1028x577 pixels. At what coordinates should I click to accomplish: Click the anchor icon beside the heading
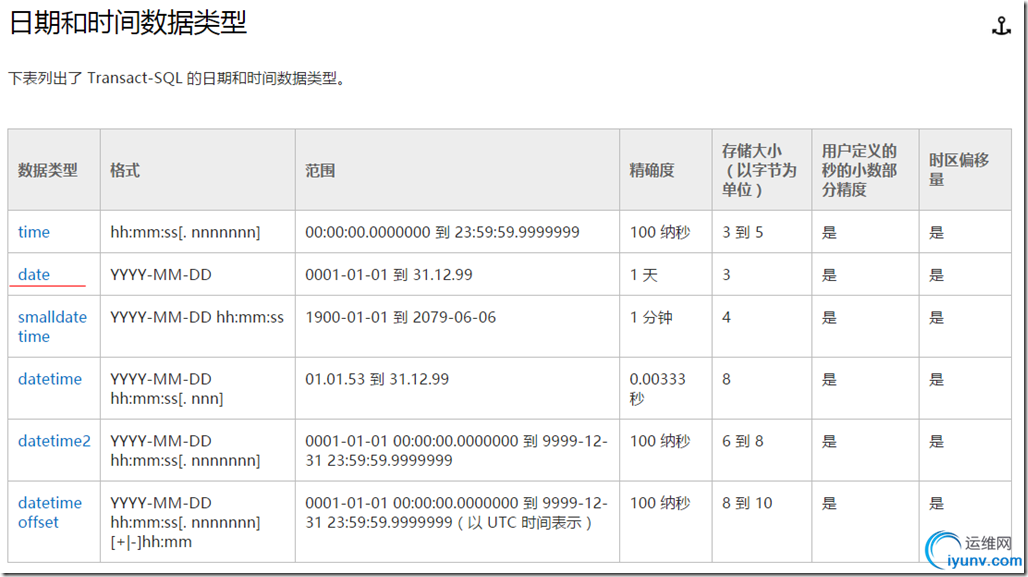tap(1001, 27)
